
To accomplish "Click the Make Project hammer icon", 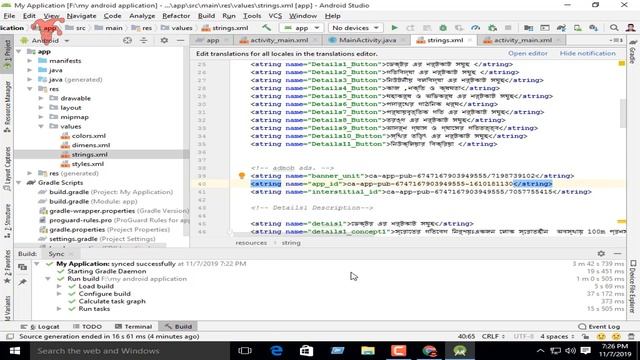I will coord(267,28).
